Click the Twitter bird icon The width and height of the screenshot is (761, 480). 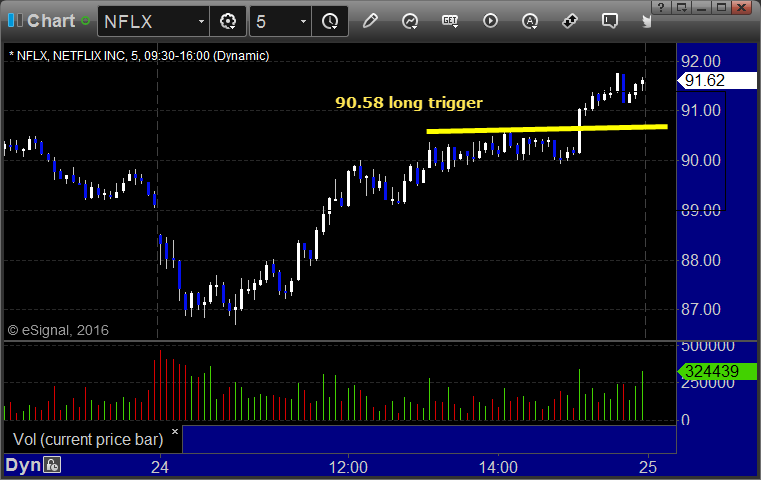tap(647, 21)
